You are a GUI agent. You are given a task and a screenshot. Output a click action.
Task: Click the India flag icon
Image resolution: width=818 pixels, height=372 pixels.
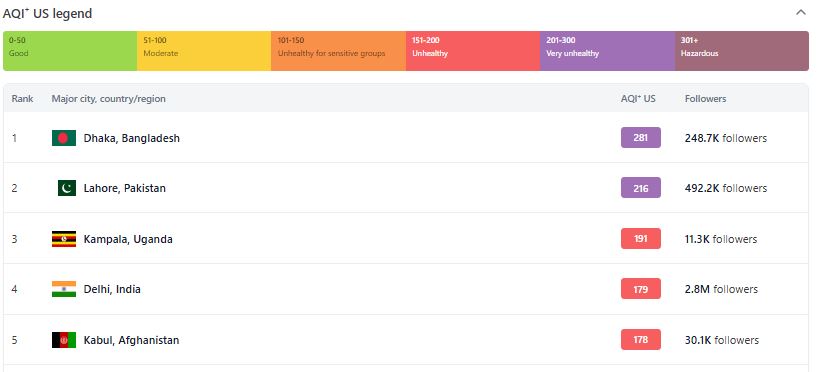[x=64, y=289]
